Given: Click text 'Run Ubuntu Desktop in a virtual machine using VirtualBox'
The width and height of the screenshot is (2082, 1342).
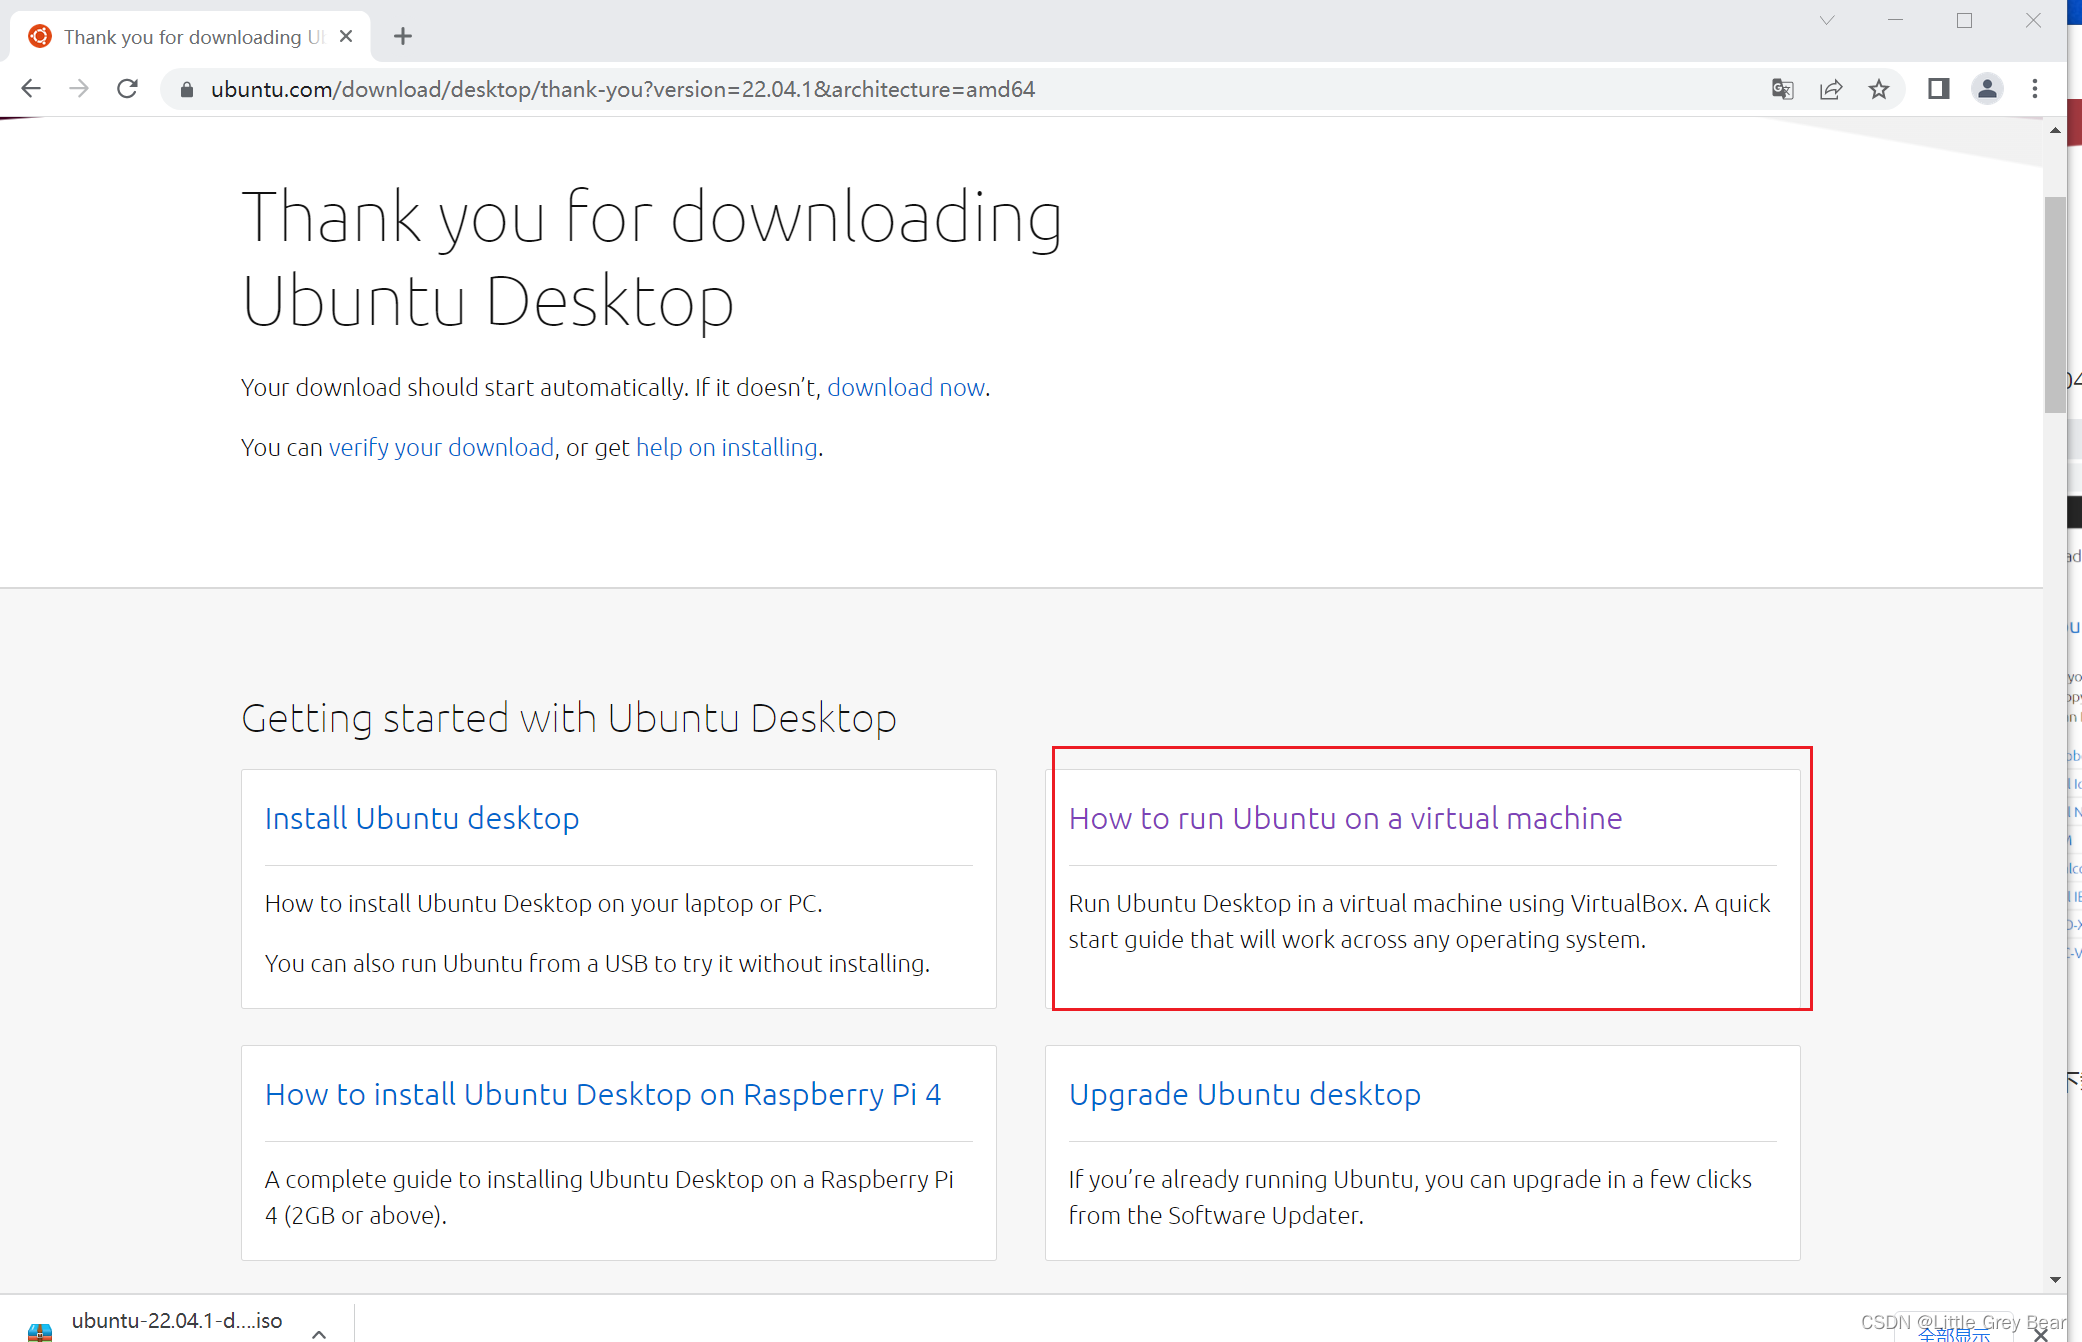Looking at the screenshot, I should [x=1377, y=904].
